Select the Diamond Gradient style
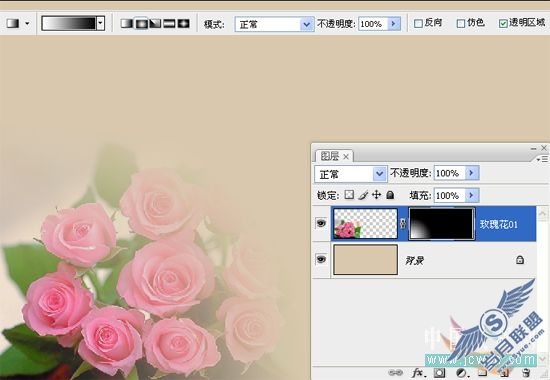This screenshot has width=550, height=380. coord(183,24)
